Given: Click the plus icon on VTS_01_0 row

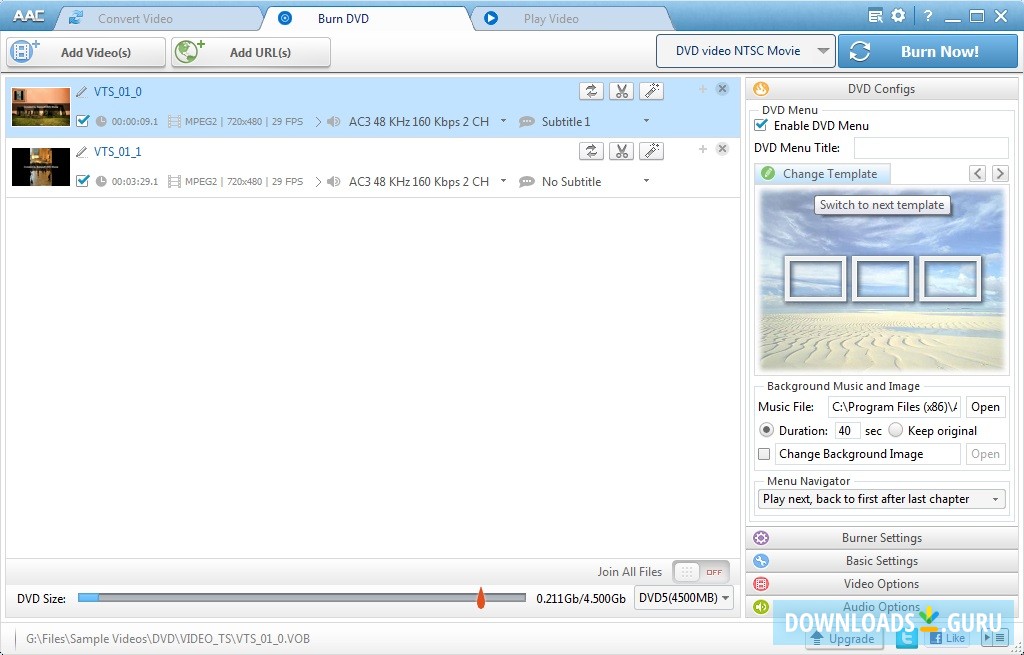Looking at the screenshot, I should 703,89.
